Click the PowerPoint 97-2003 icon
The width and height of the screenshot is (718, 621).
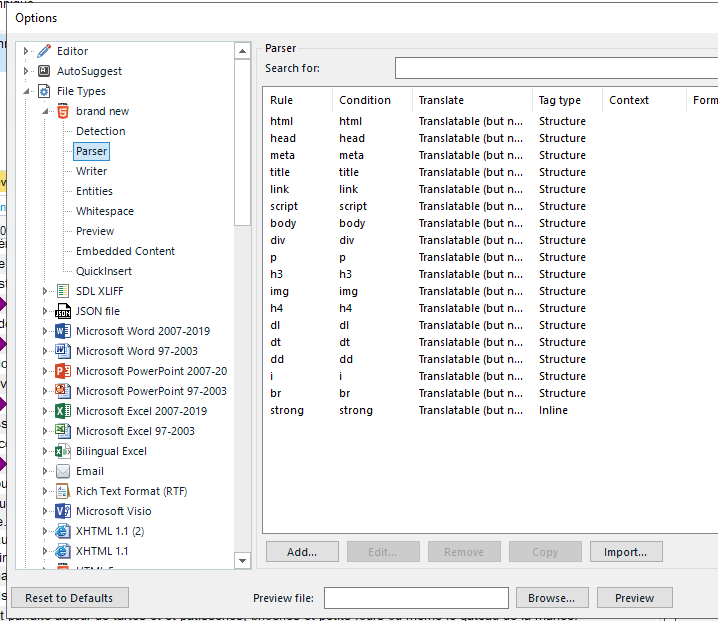[x=63, y=391]
